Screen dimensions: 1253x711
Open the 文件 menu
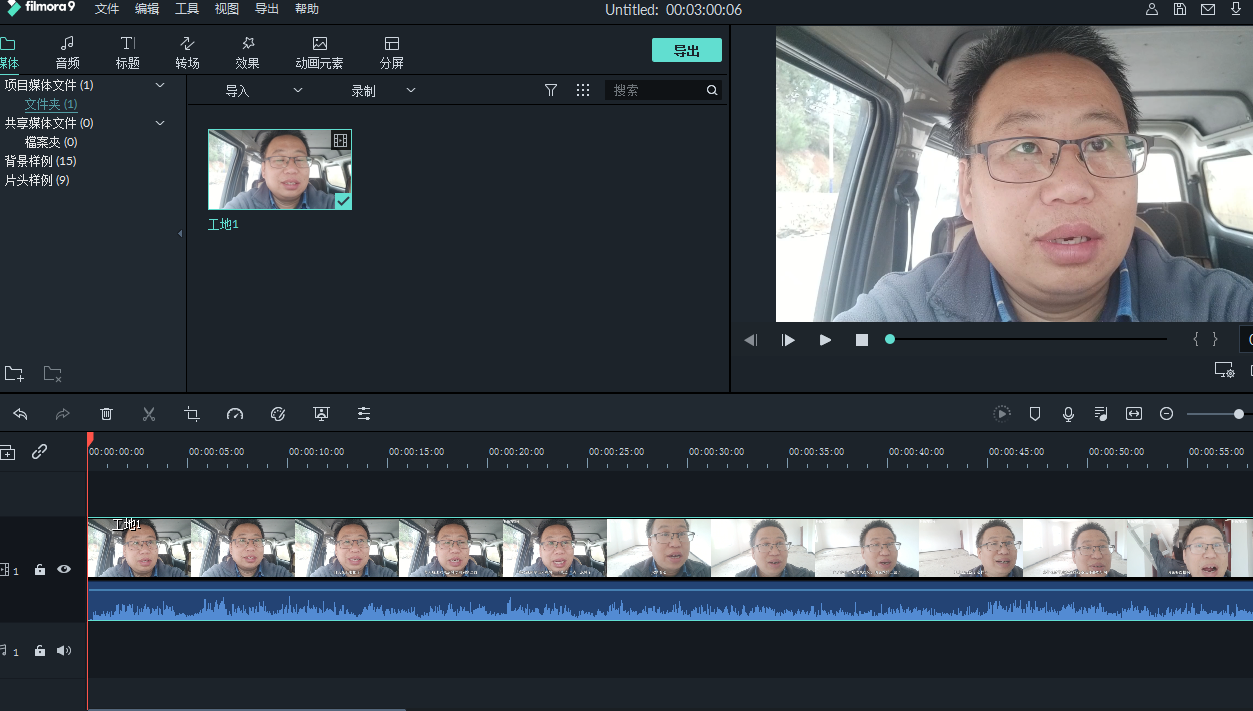106,9
